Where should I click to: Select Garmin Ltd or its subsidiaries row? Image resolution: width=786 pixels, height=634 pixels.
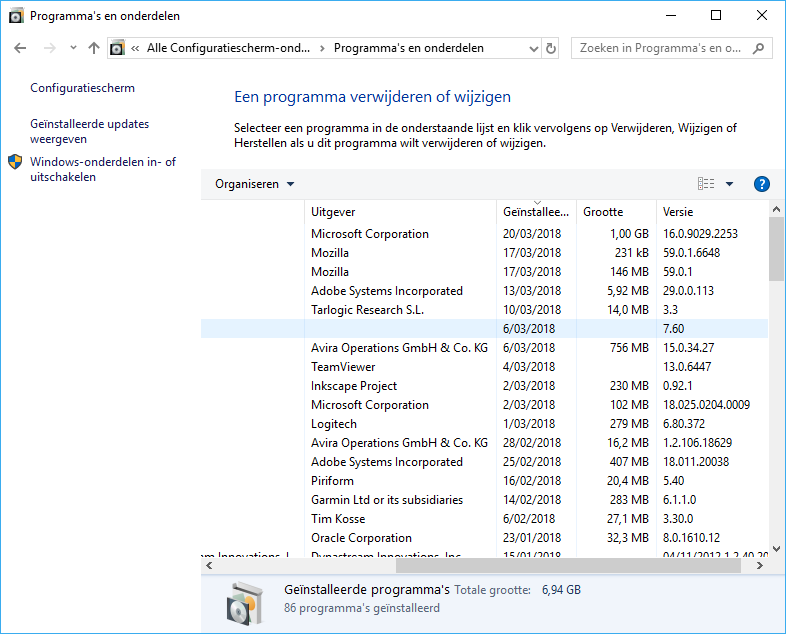(484, 500)
